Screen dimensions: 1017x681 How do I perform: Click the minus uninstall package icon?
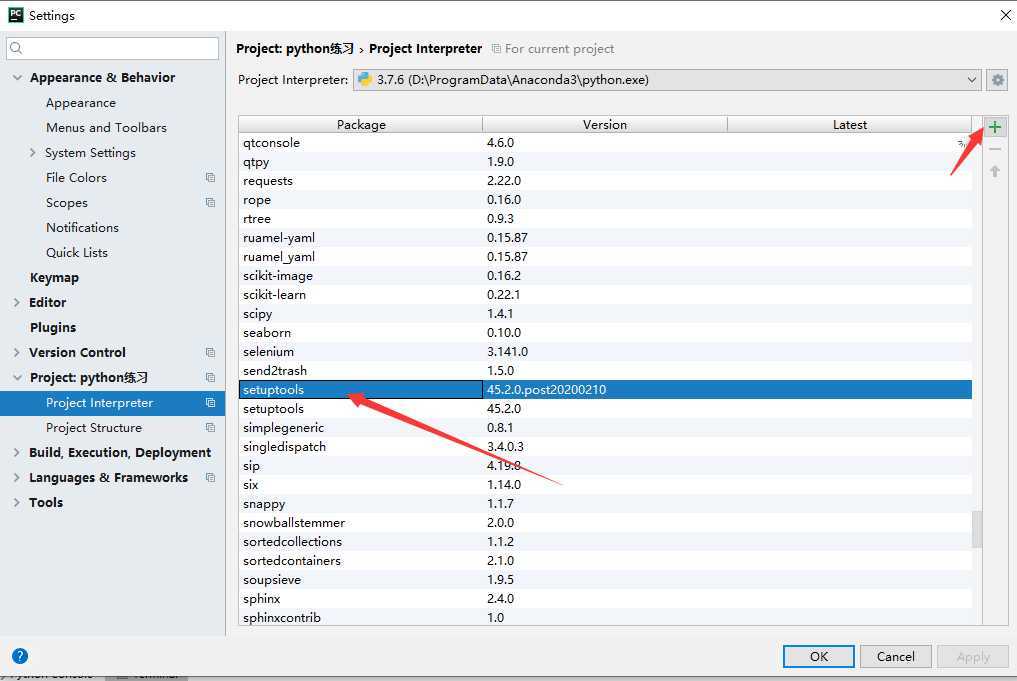pyautogui.click(x=995, y=149)
